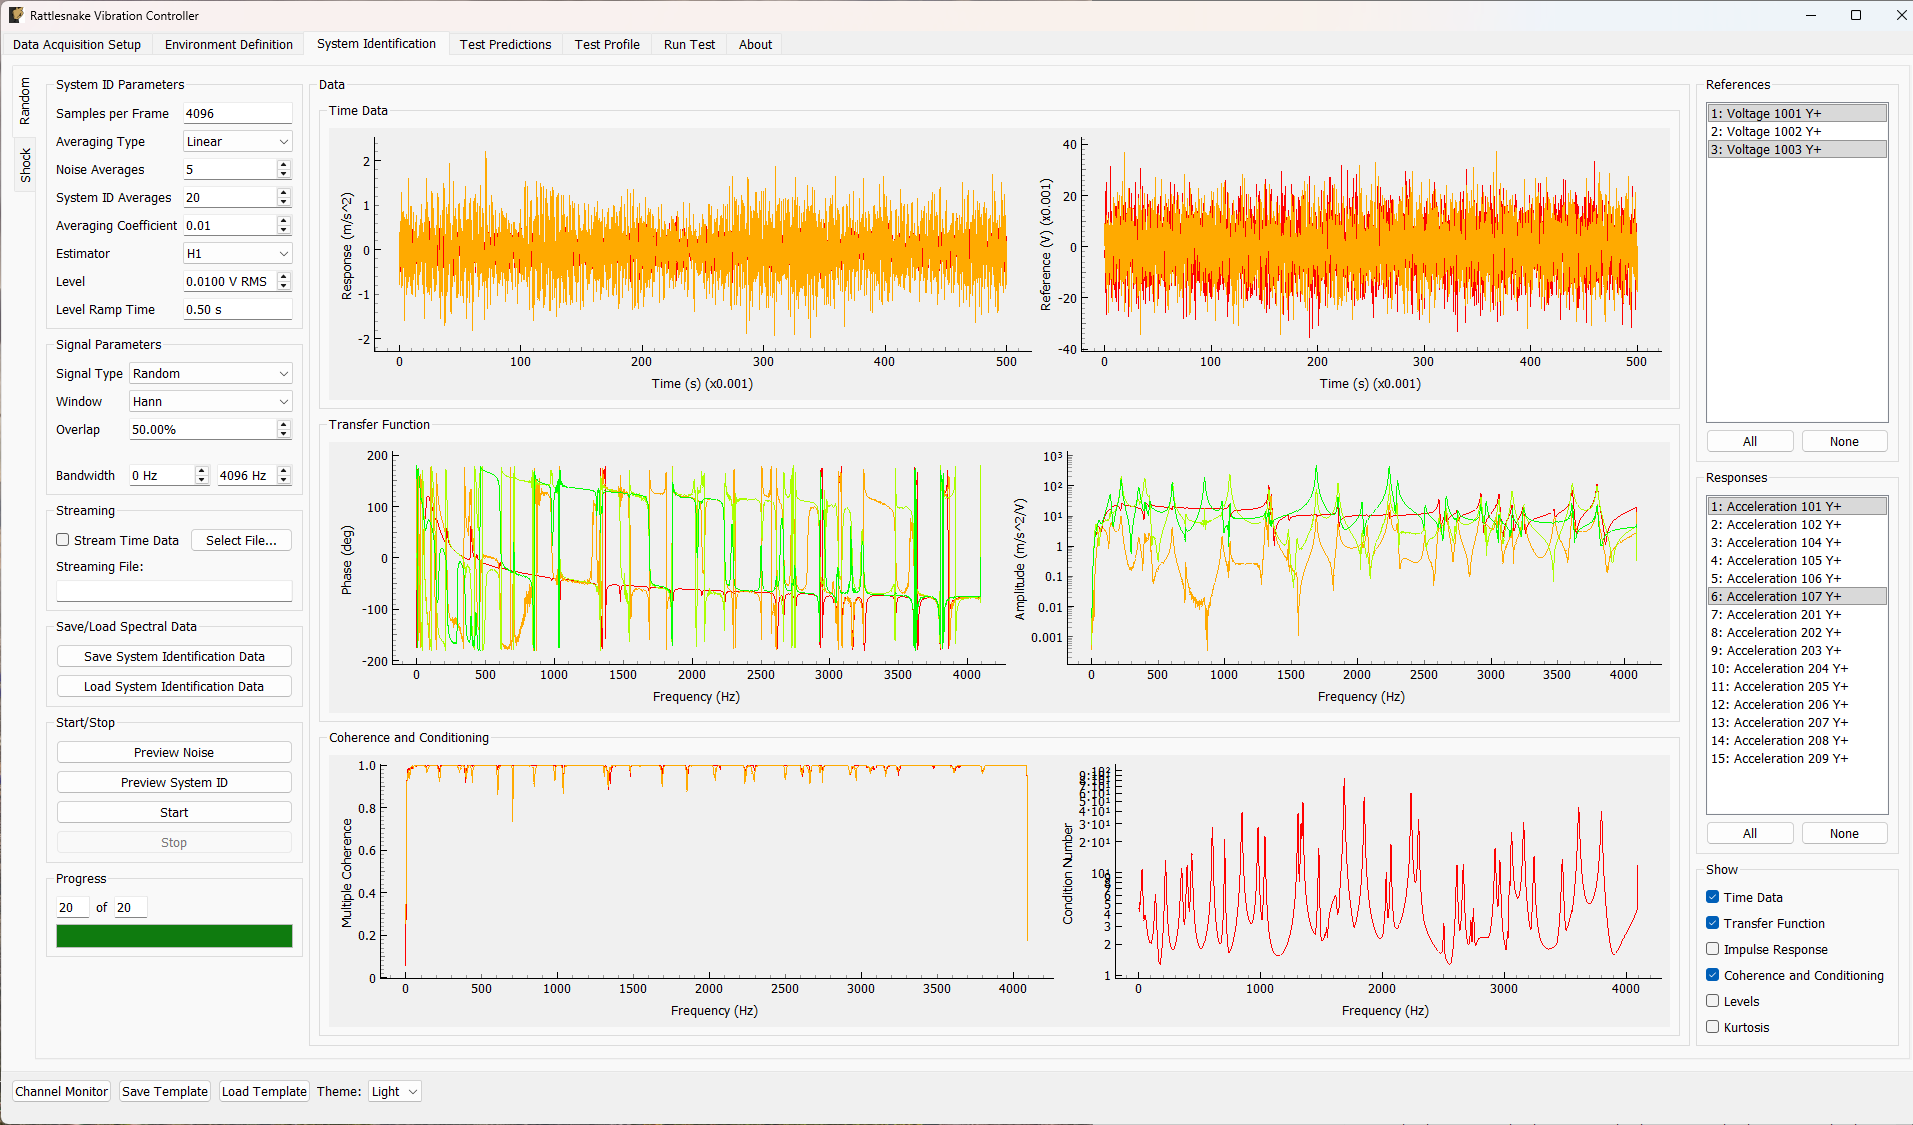1913x1125 pixels.
Task: Select response Acceleration 204 Y+
Action: pos(1797,669)
